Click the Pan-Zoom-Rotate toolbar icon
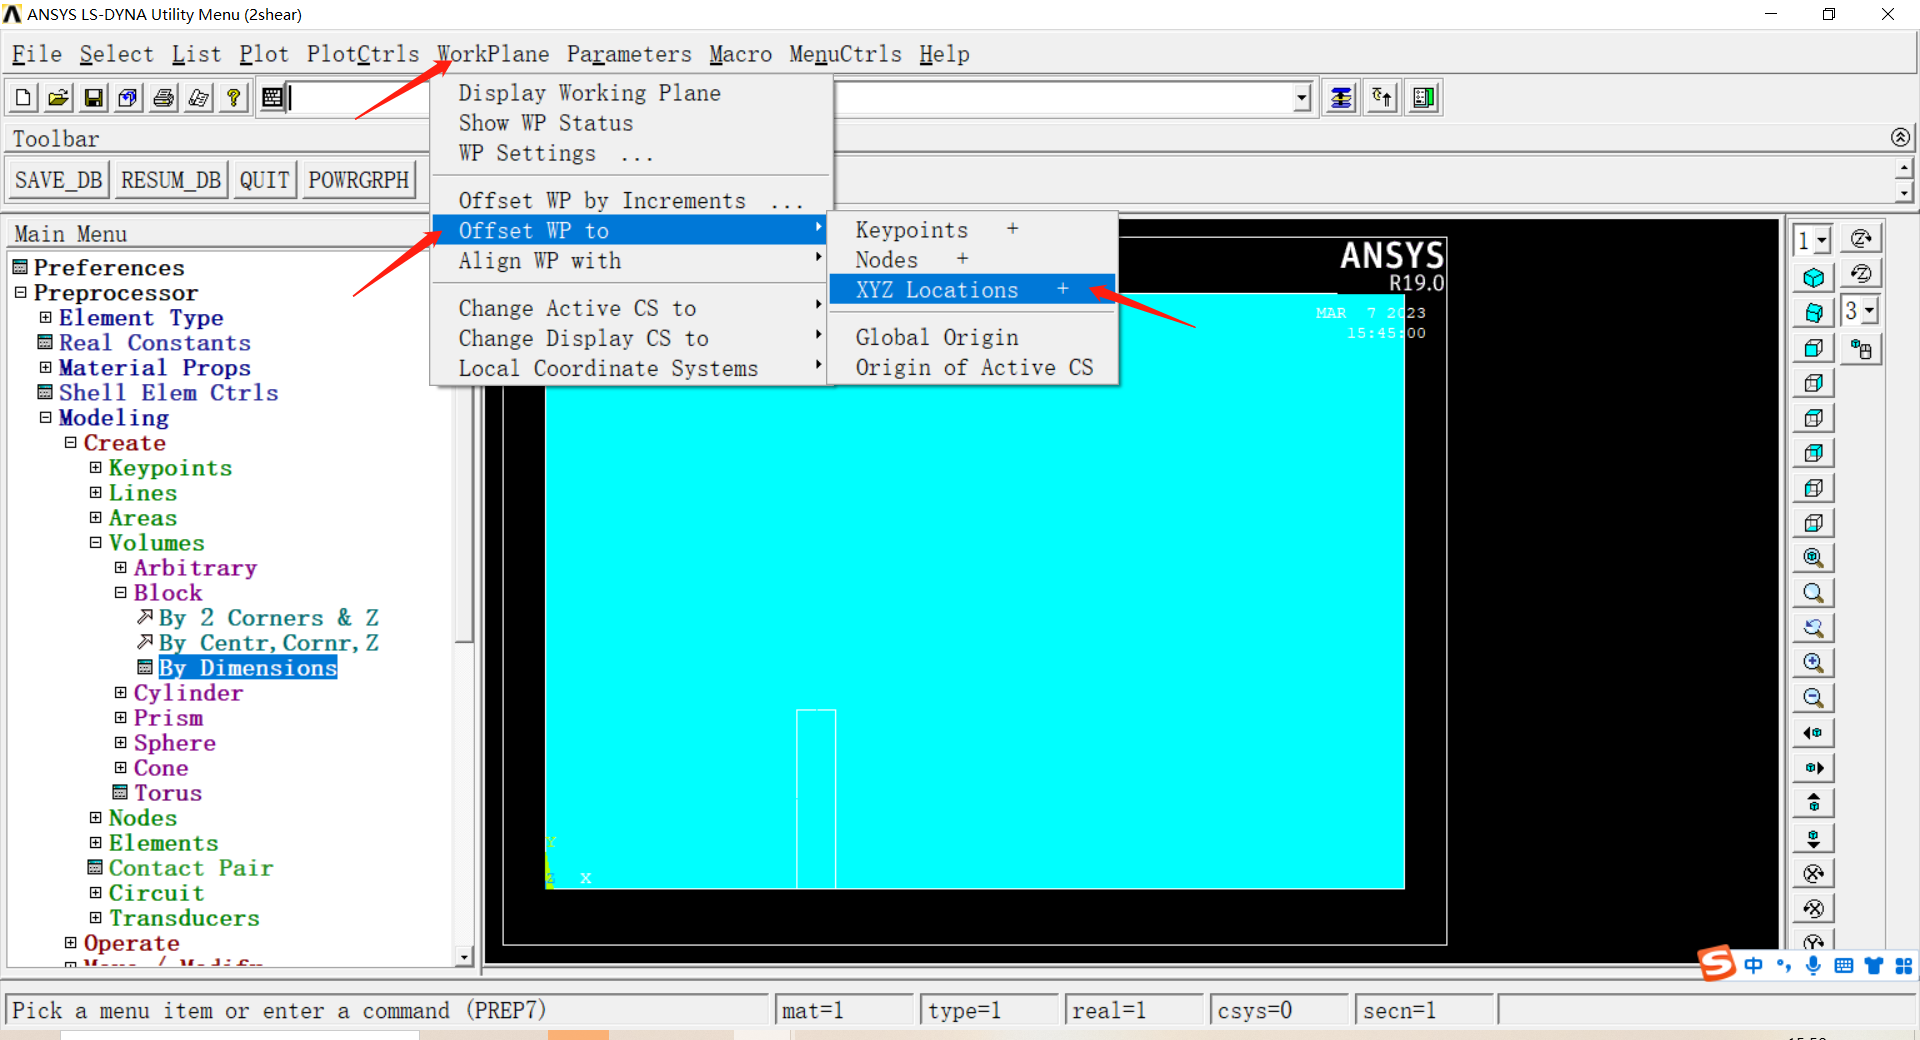 pyautogui.click(x=128, y=98)
